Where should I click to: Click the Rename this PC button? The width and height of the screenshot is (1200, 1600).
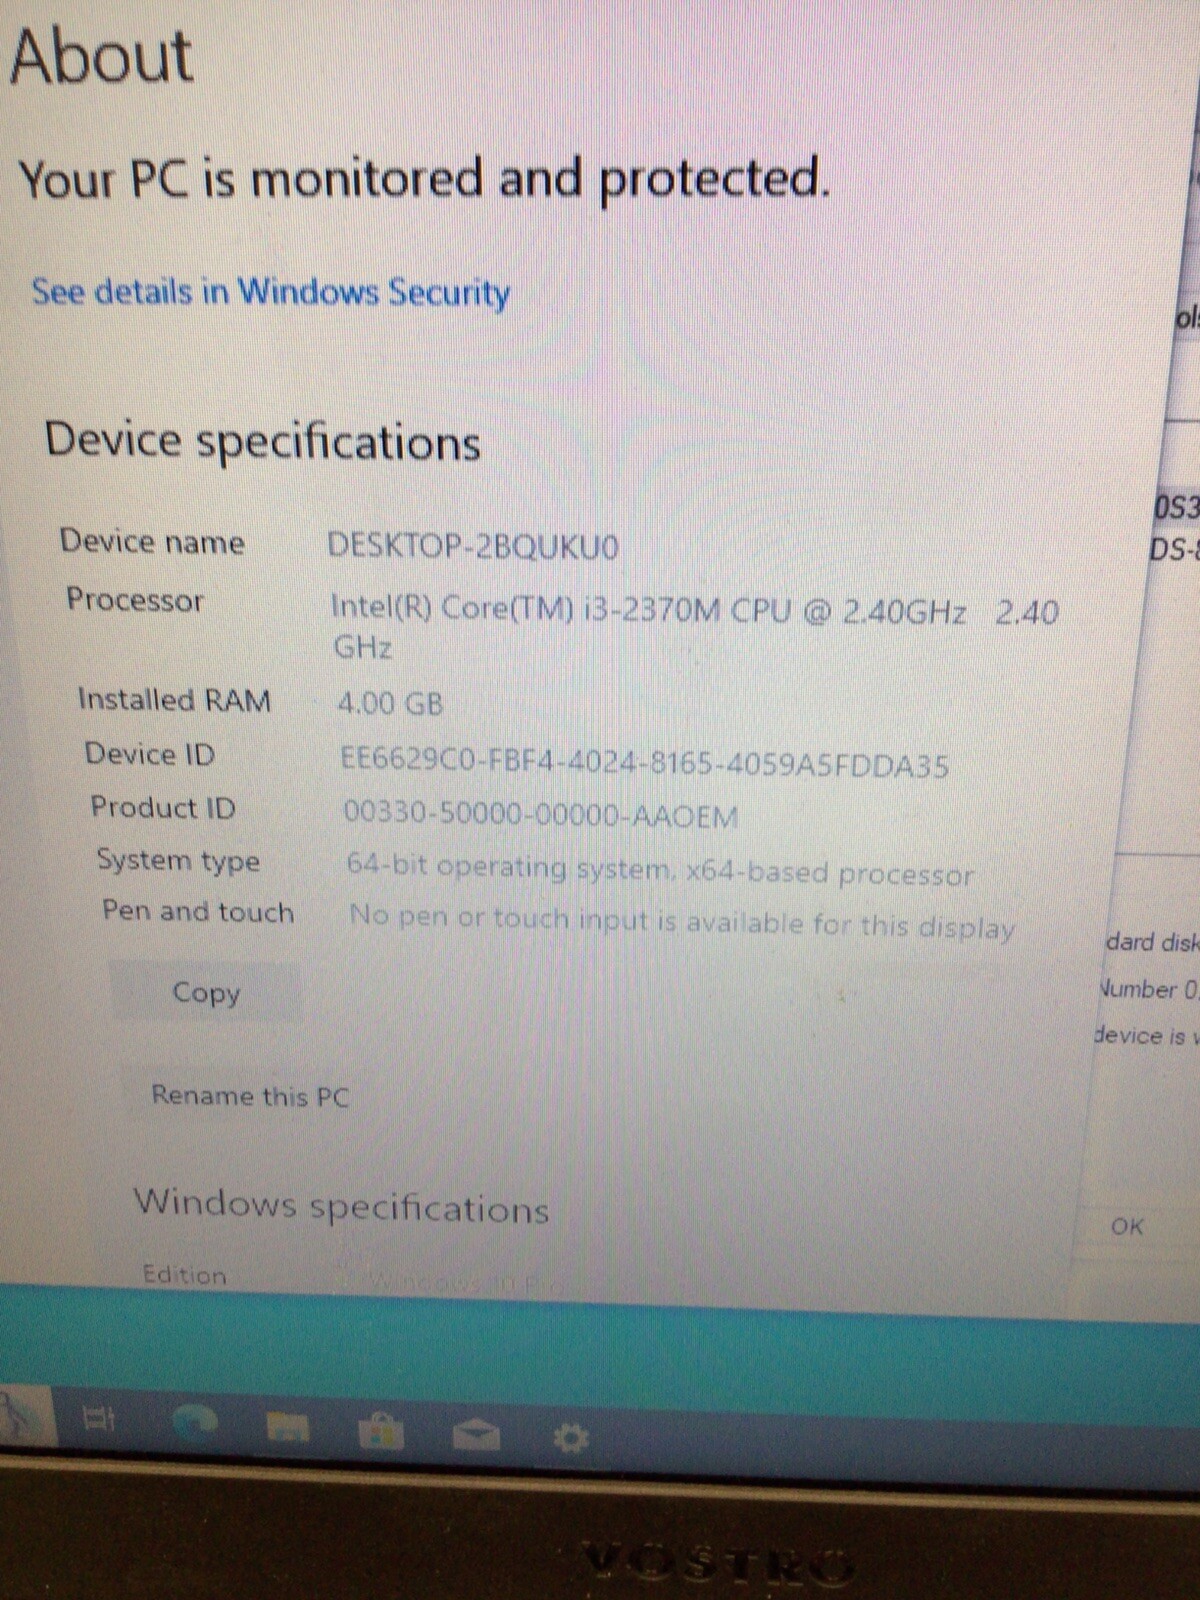pos(250,1096)
